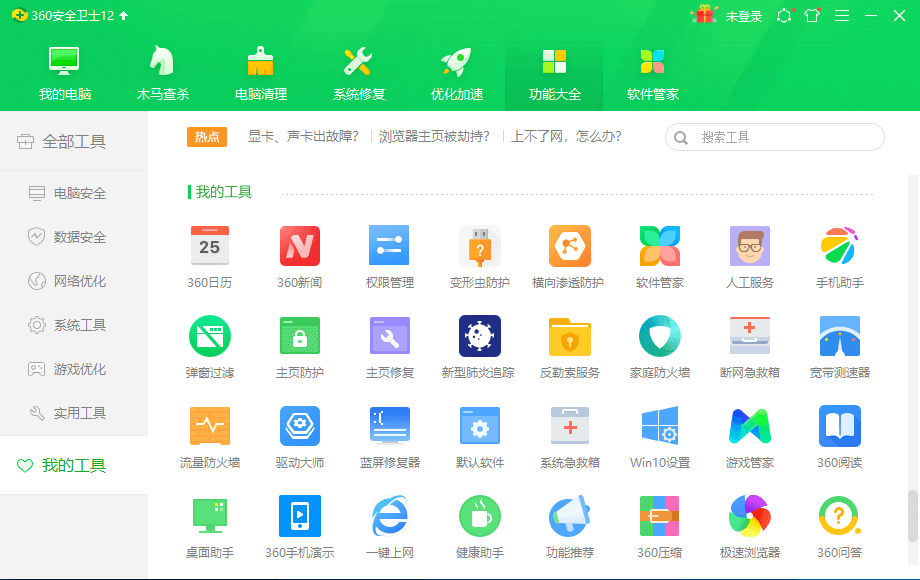Launch the 360新闻 news tool

[300, 257]
